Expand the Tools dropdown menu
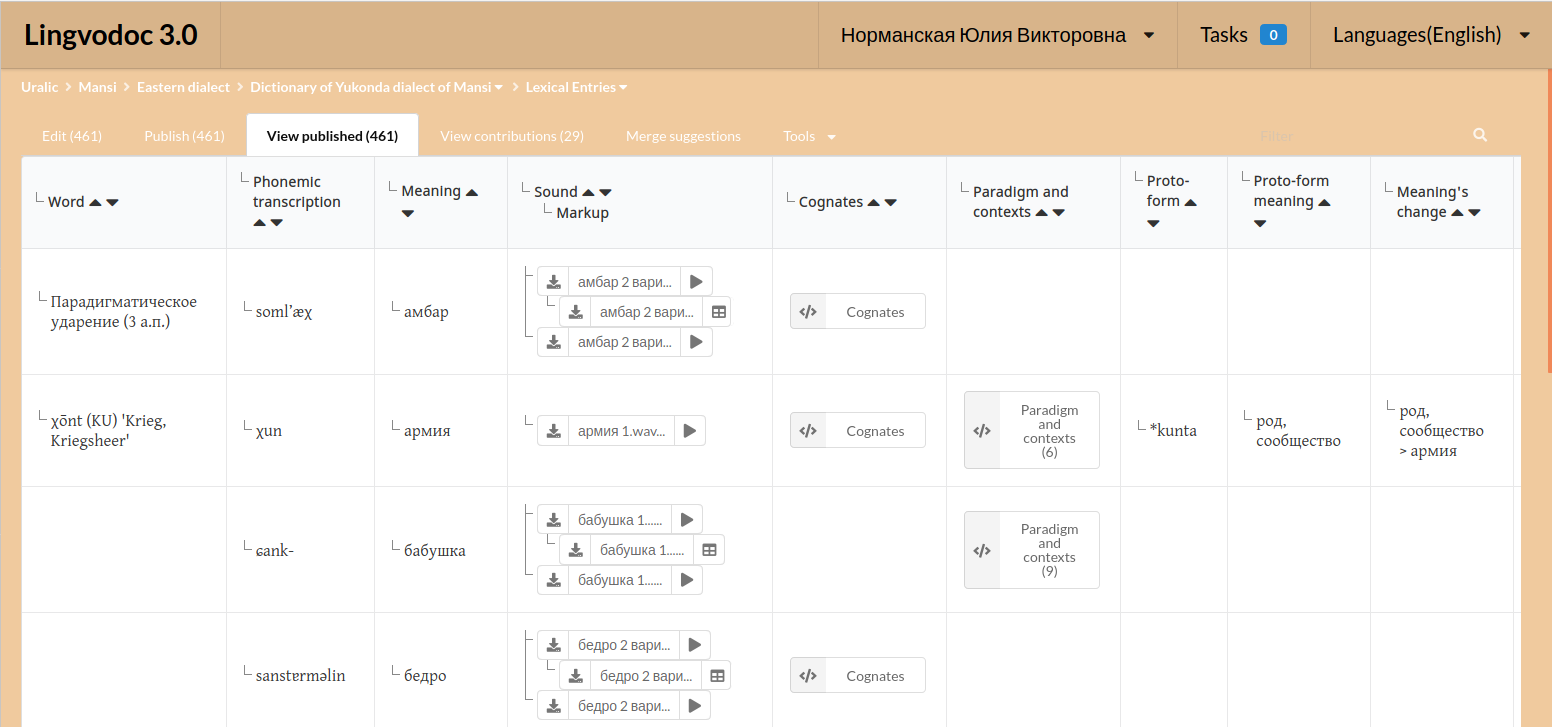1552x727 pixels. click(x=809, y=136)
